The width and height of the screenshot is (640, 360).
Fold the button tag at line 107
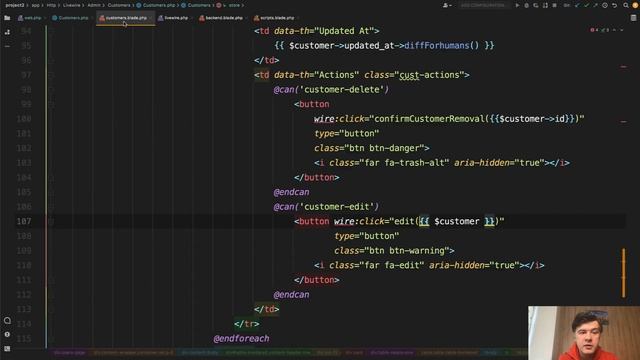coord(51,222)
